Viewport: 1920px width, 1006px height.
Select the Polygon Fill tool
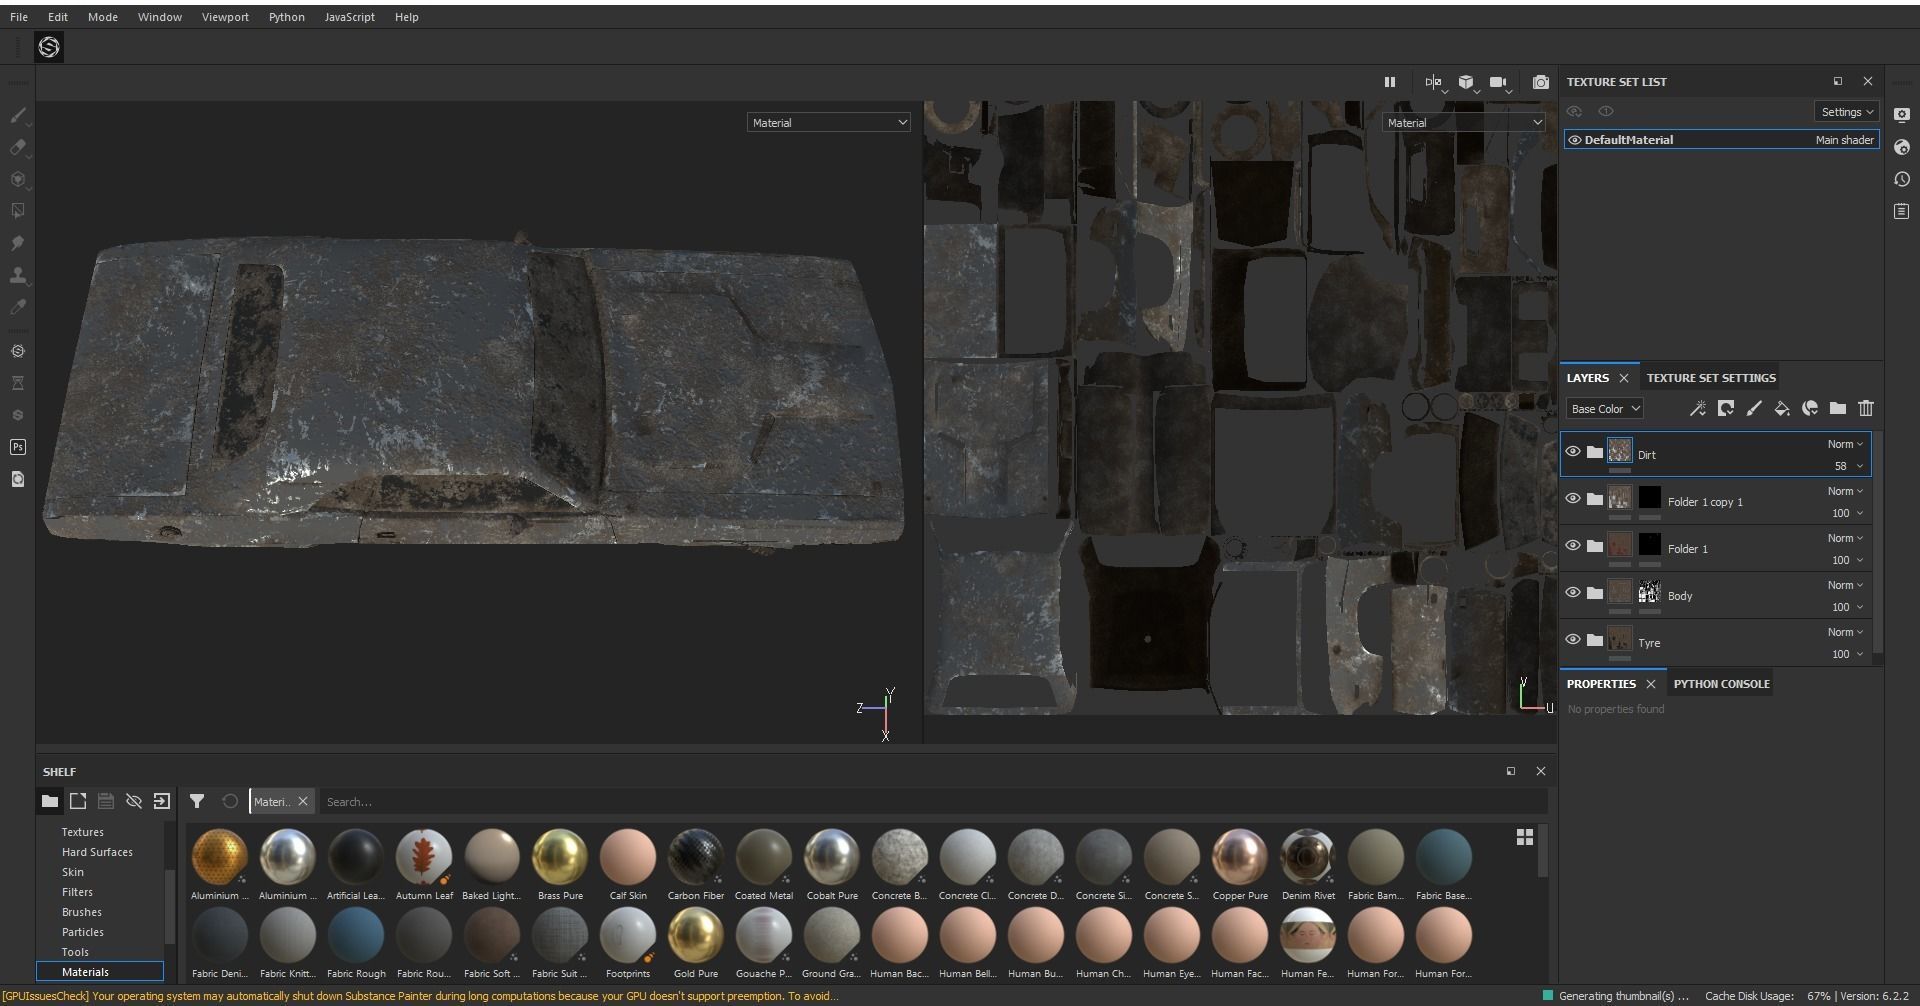(18, 211)
